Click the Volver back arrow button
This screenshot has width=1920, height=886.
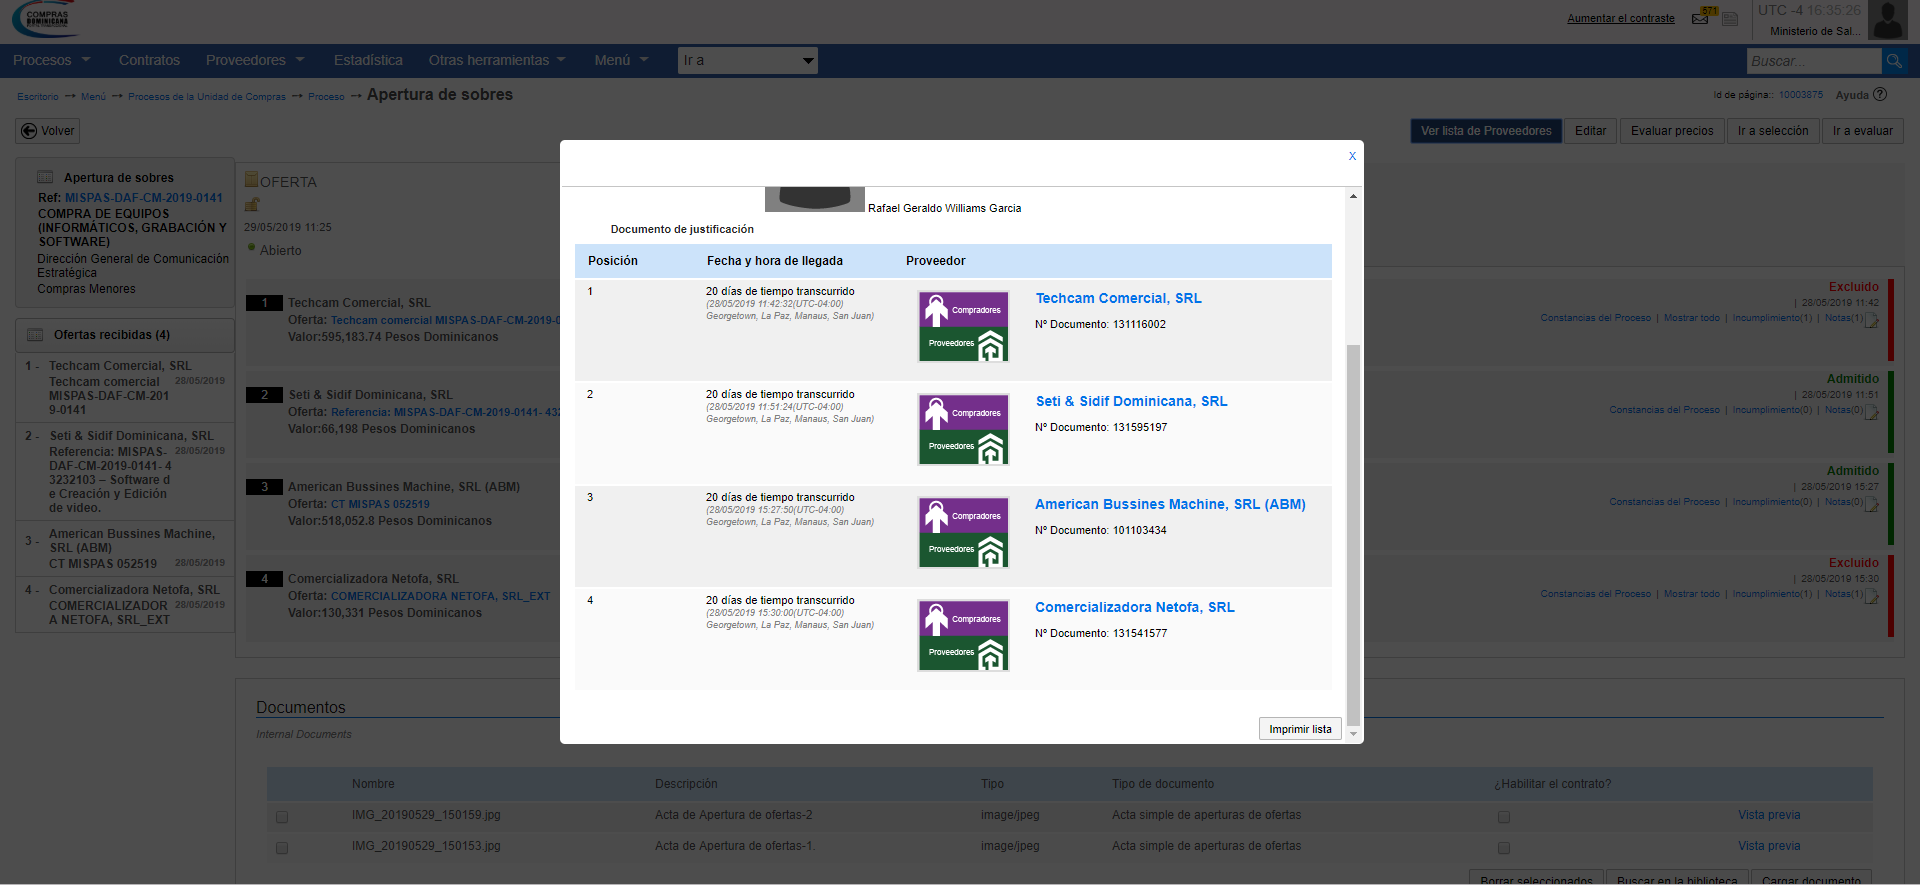click(48, 131)
